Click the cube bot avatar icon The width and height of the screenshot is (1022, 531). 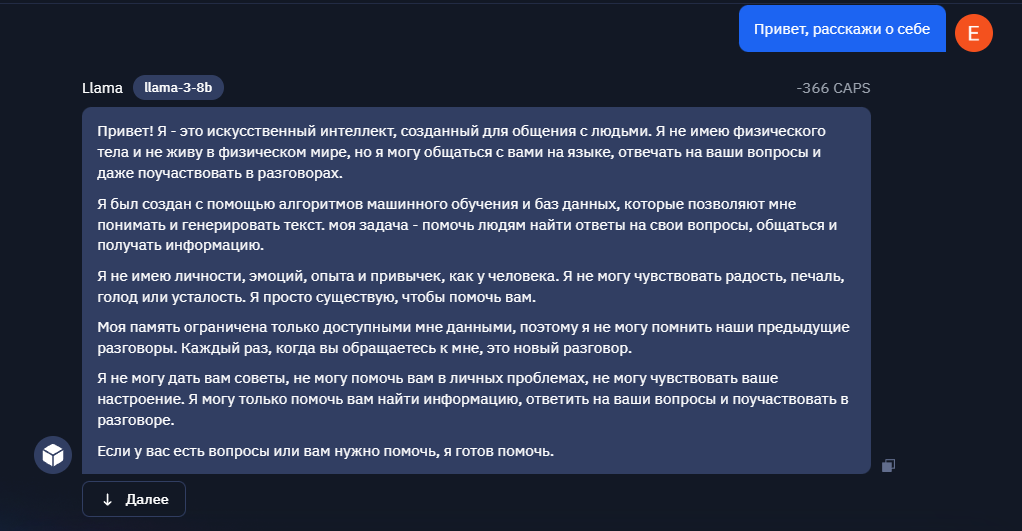coord(53,455)
